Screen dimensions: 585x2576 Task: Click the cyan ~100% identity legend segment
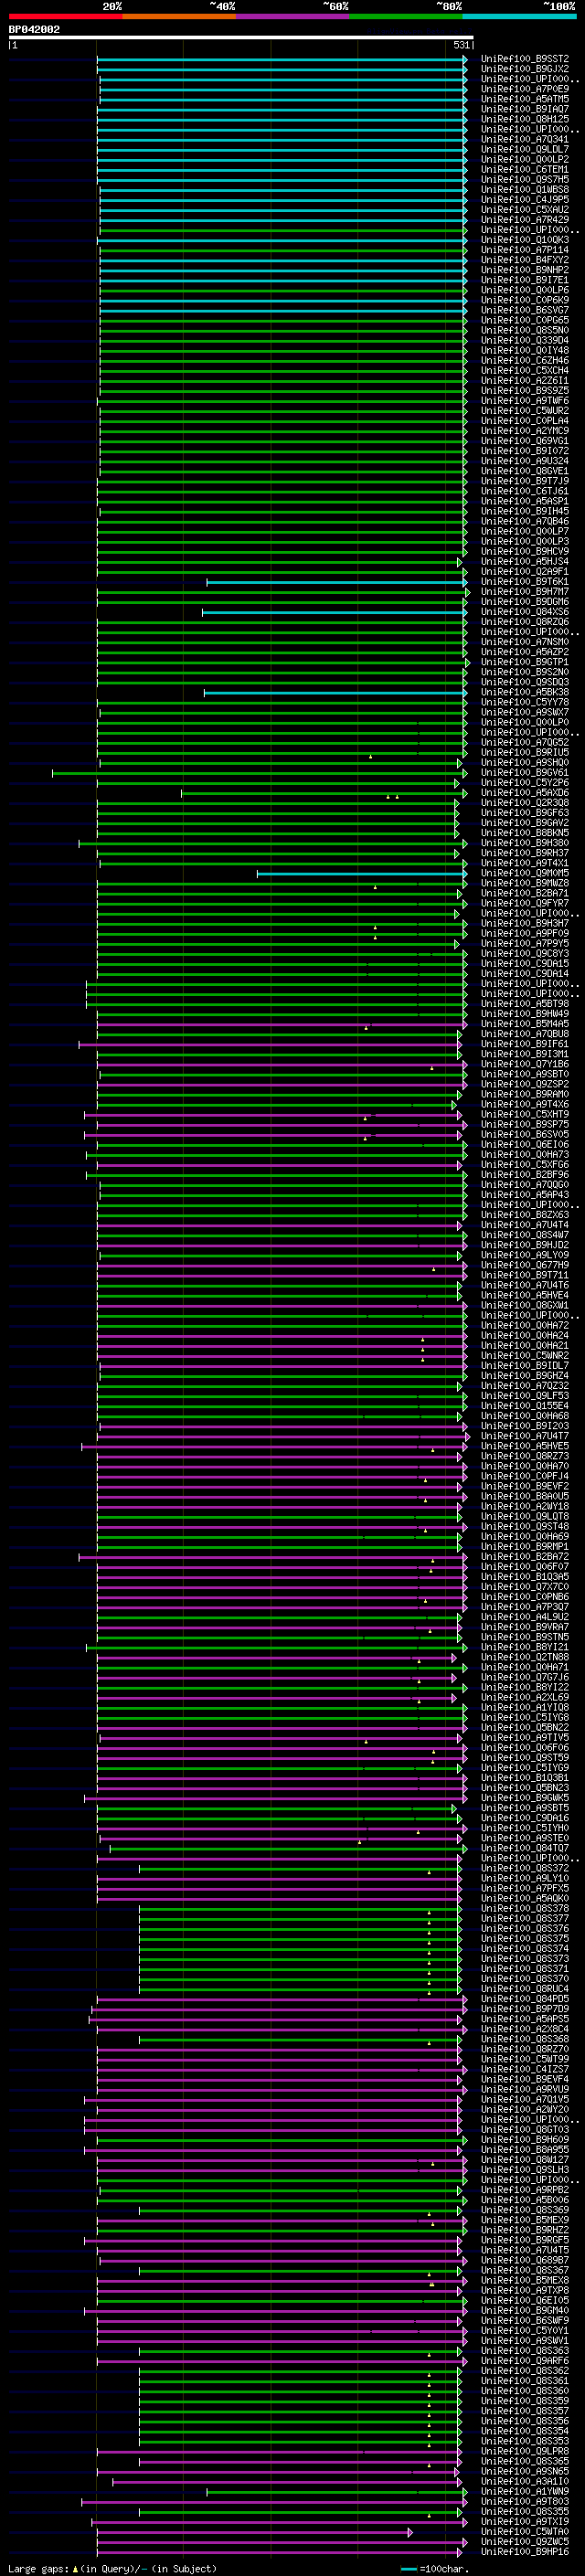point(519,16)
